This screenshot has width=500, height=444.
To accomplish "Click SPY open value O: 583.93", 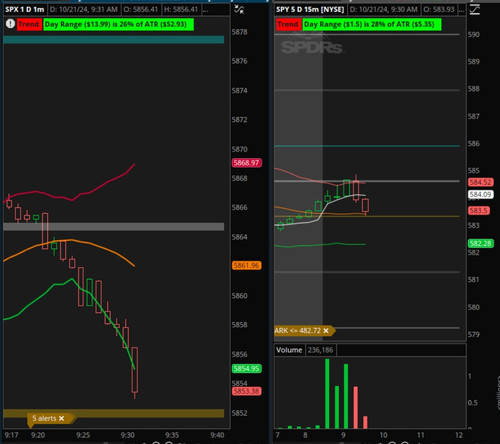I will pos(439,9).
